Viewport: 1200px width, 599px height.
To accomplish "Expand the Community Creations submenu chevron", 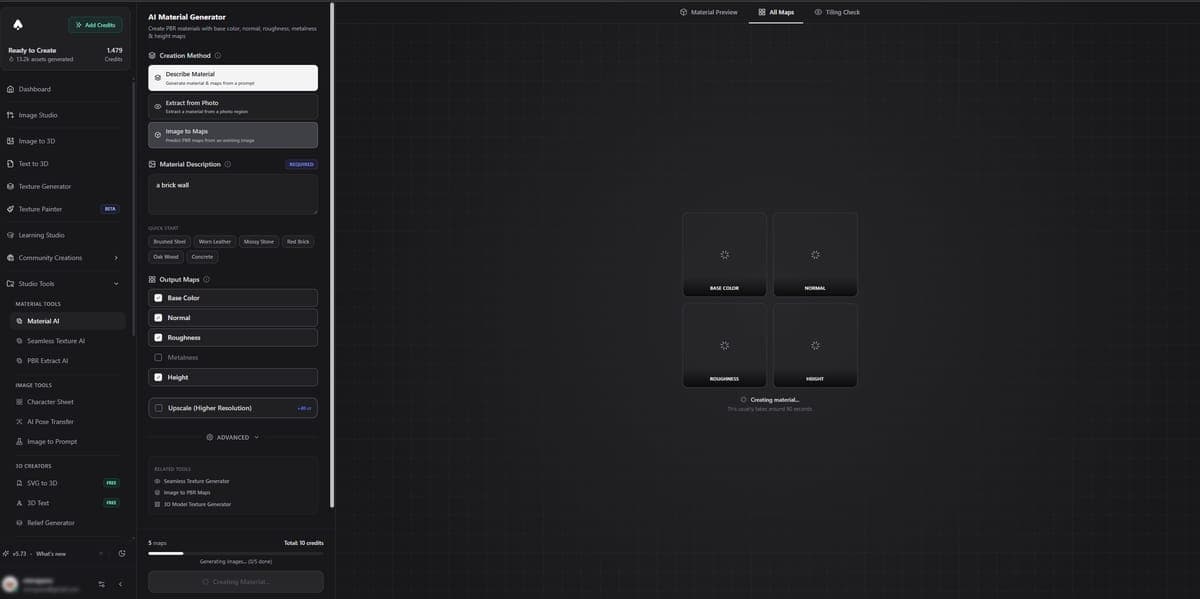I will 116,258.
